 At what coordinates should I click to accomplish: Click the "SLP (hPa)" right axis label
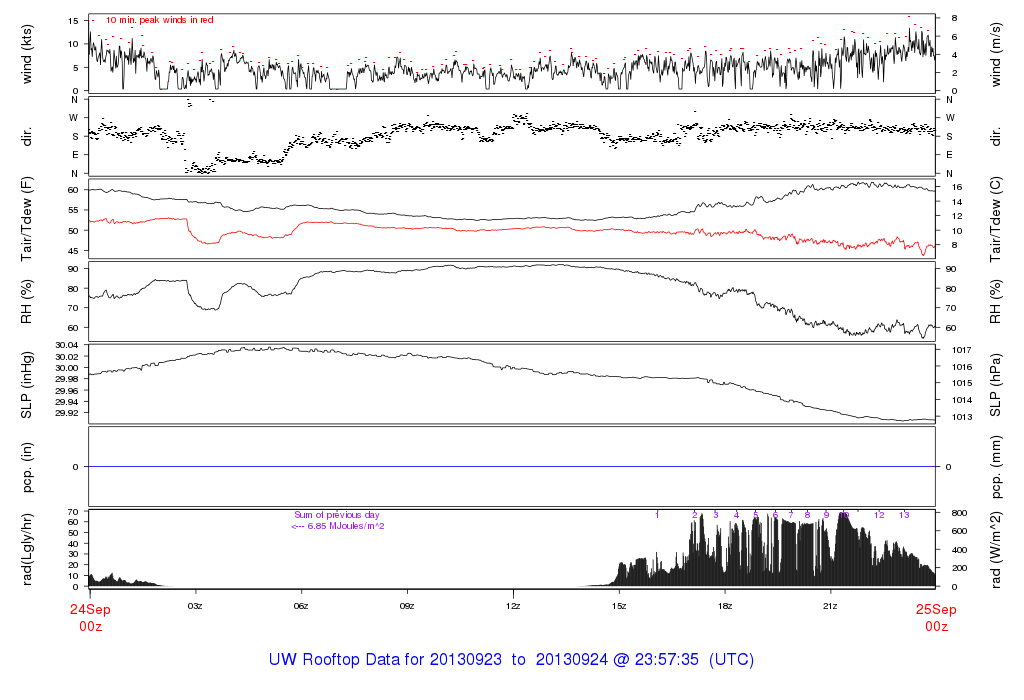pos(996,384)
